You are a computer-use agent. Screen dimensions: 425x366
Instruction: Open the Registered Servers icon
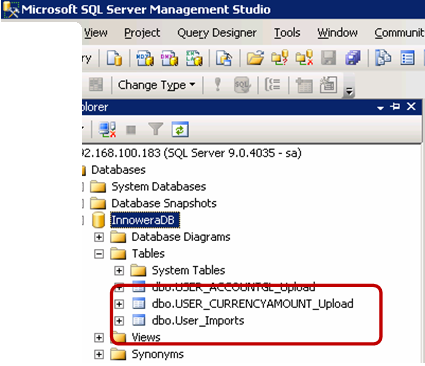coord(383,58)
